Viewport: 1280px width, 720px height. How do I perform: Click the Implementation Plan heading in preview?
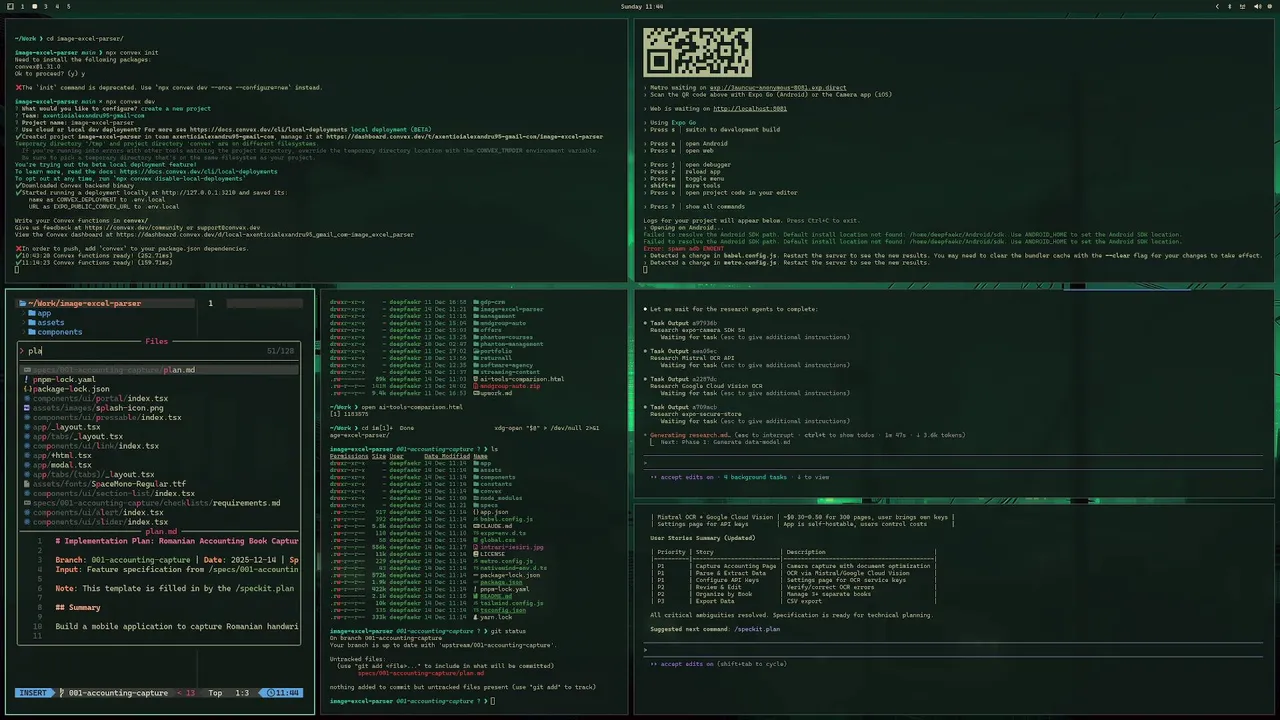177,541
